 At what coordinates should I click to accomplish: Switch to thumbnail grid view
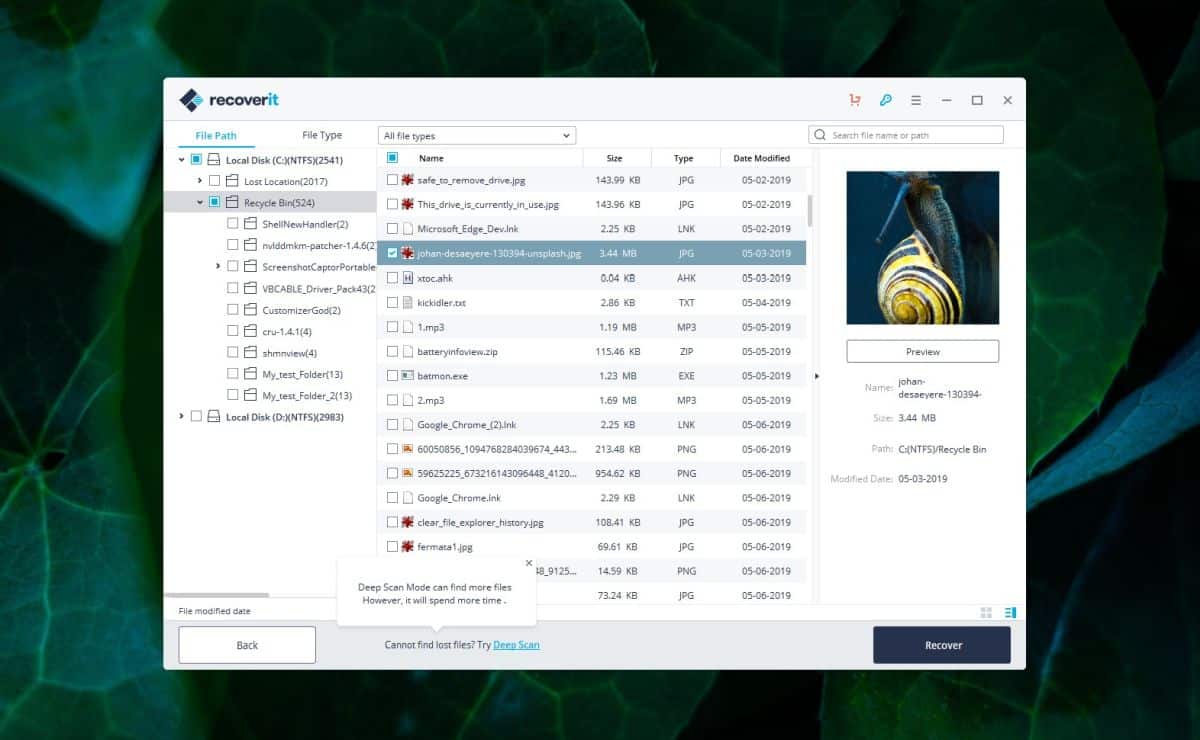[x=986, y=611]
